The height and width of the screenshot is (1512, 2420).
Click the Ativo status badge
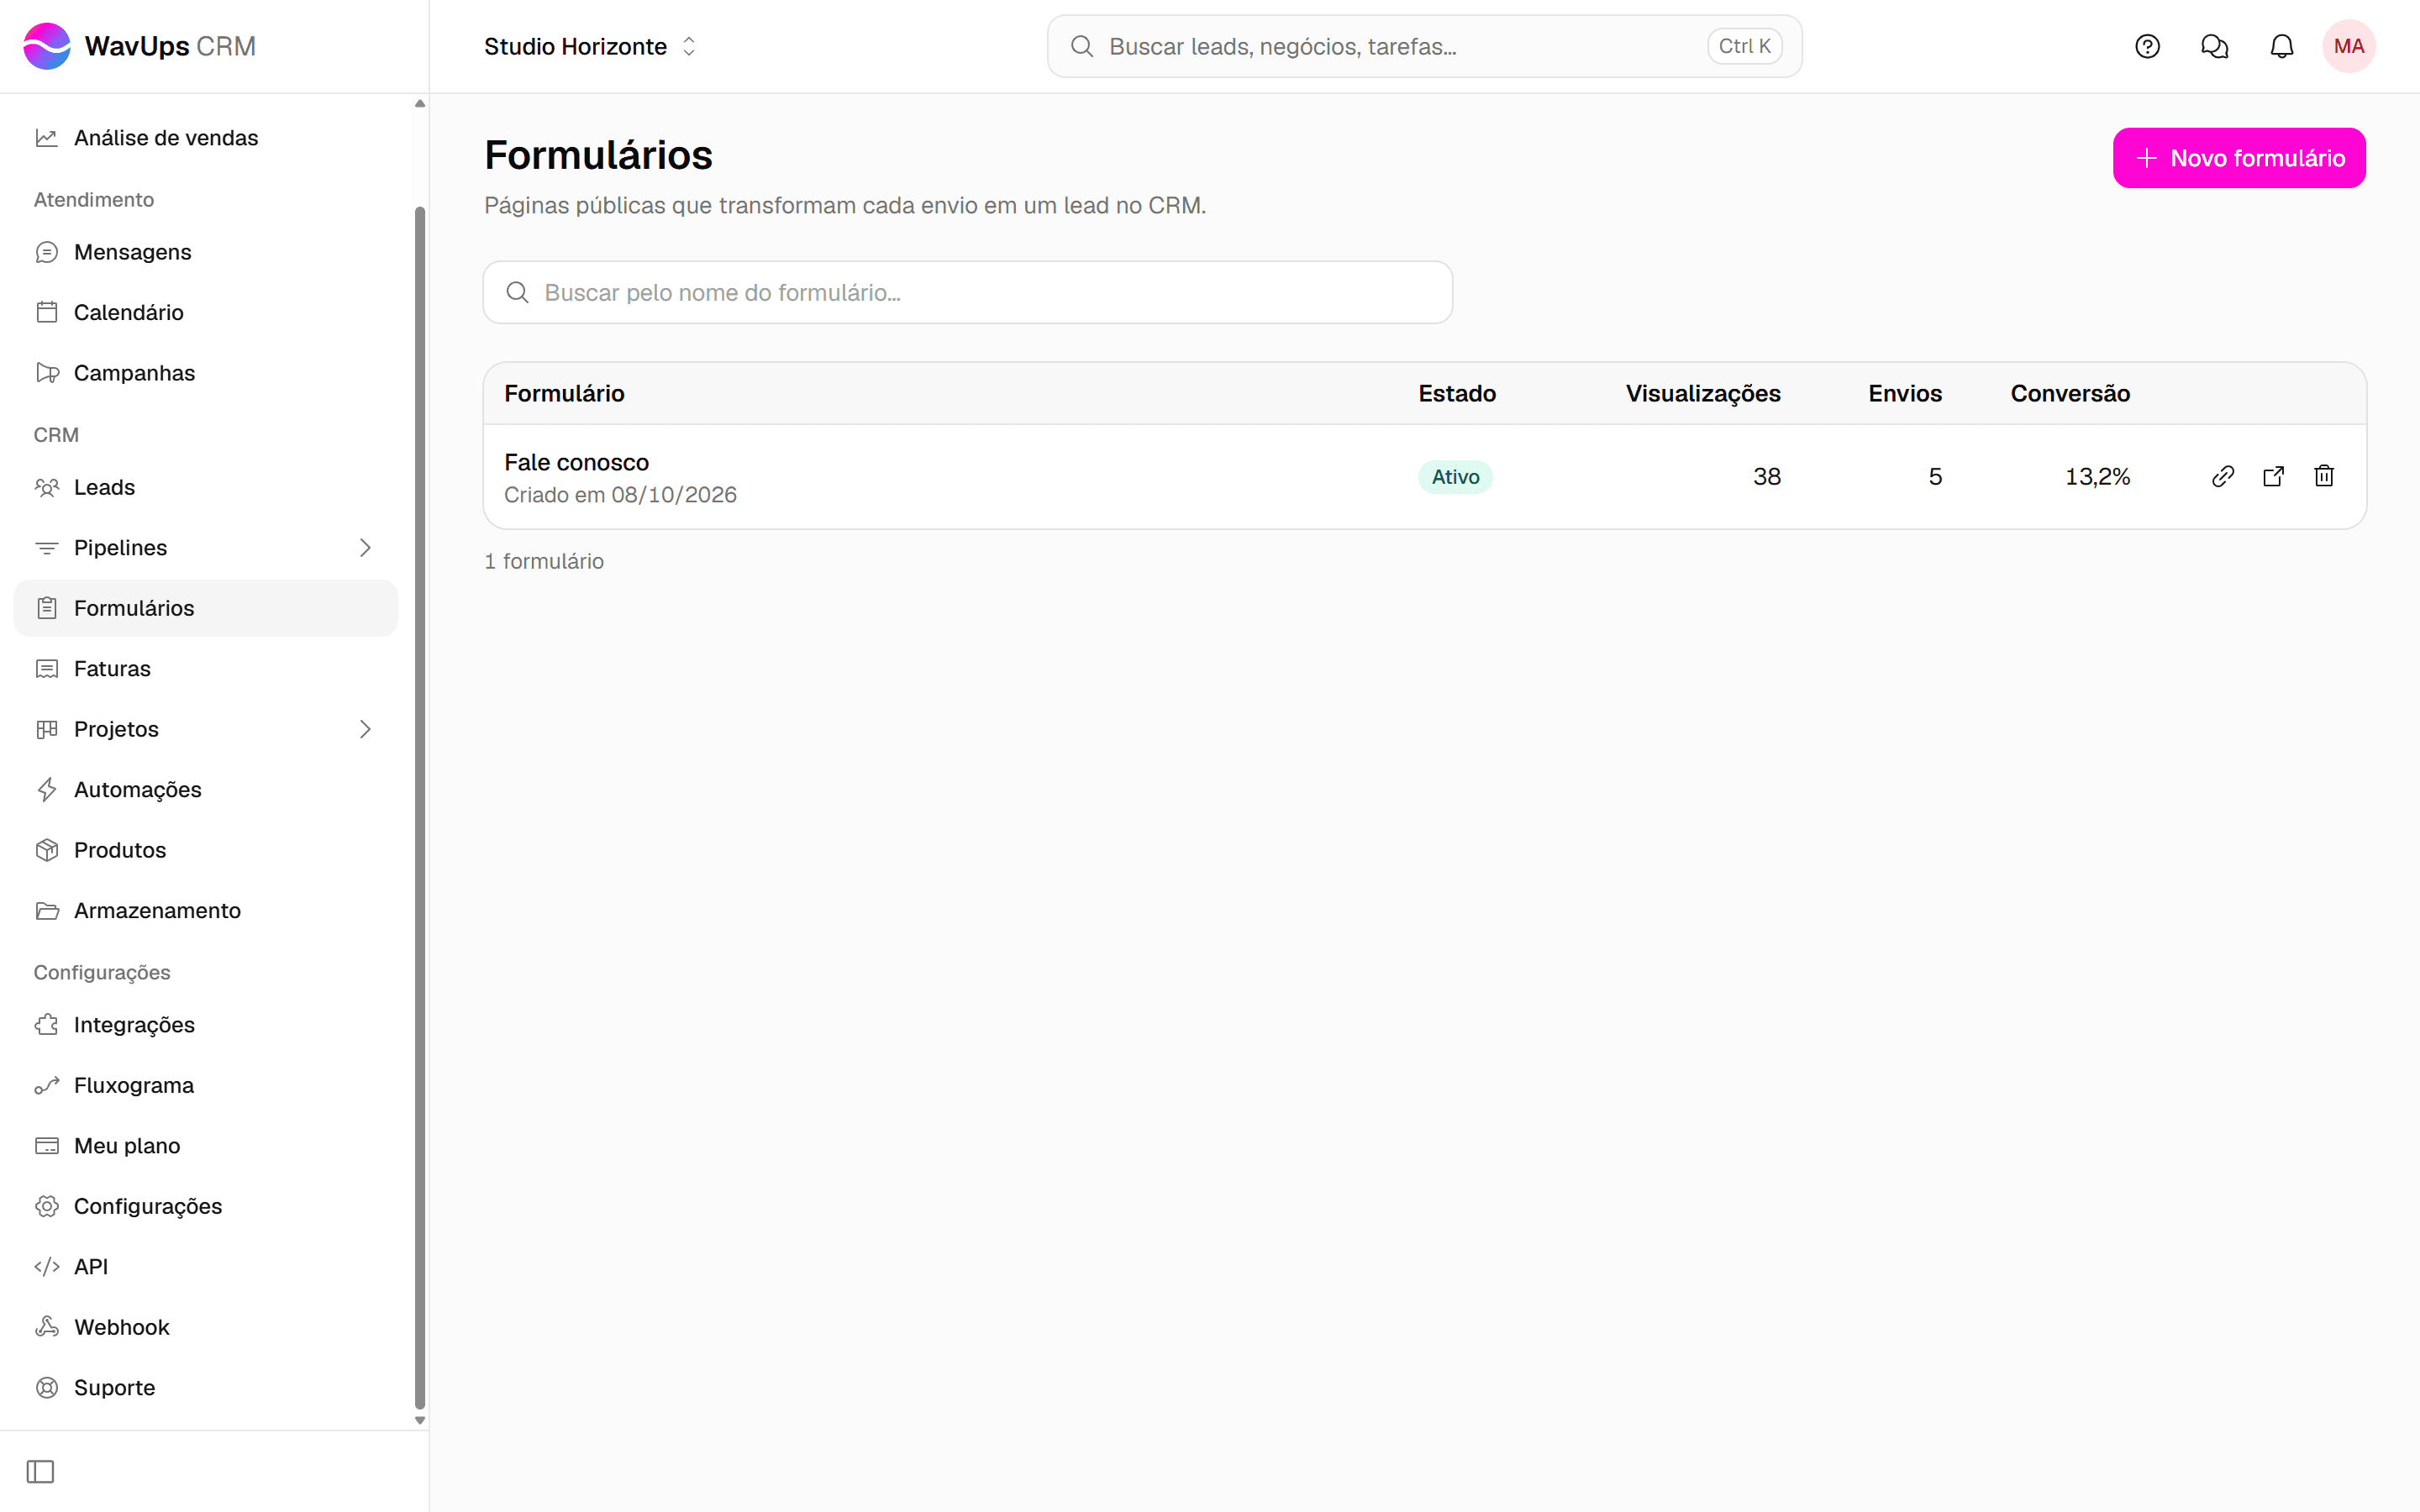1455,477
